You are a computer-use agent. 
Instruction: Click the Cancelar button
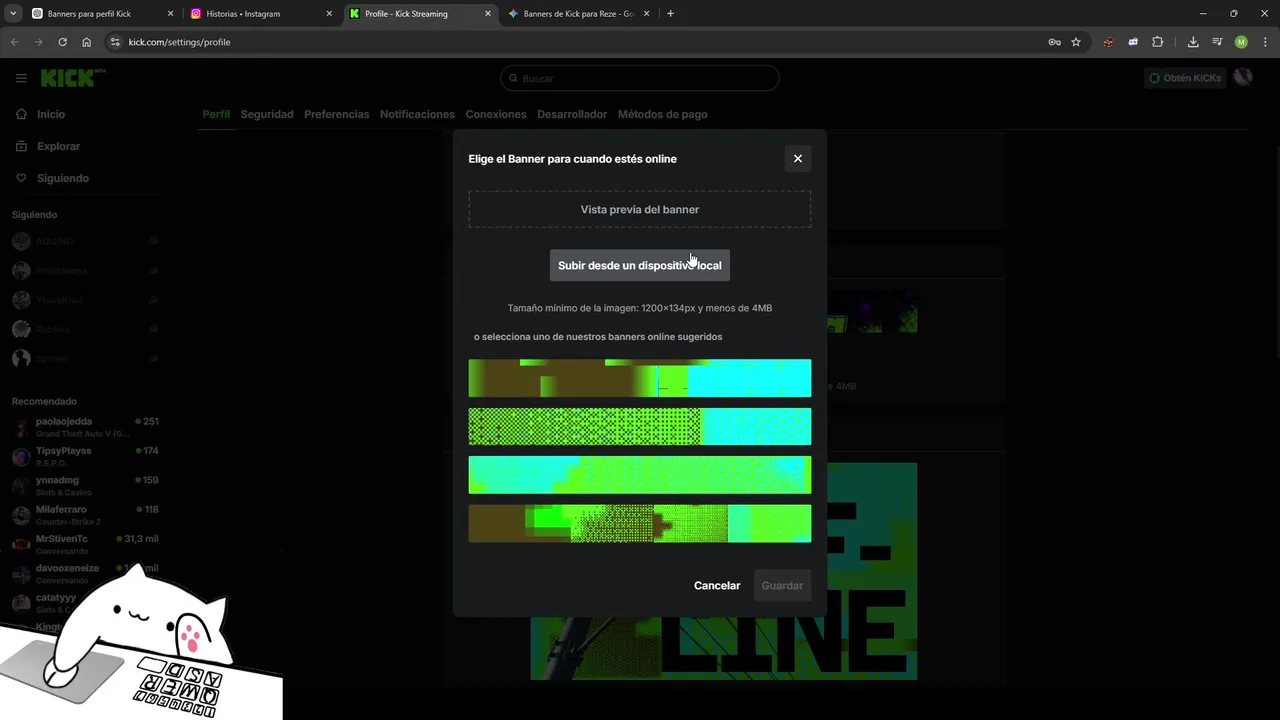(717, 585)
